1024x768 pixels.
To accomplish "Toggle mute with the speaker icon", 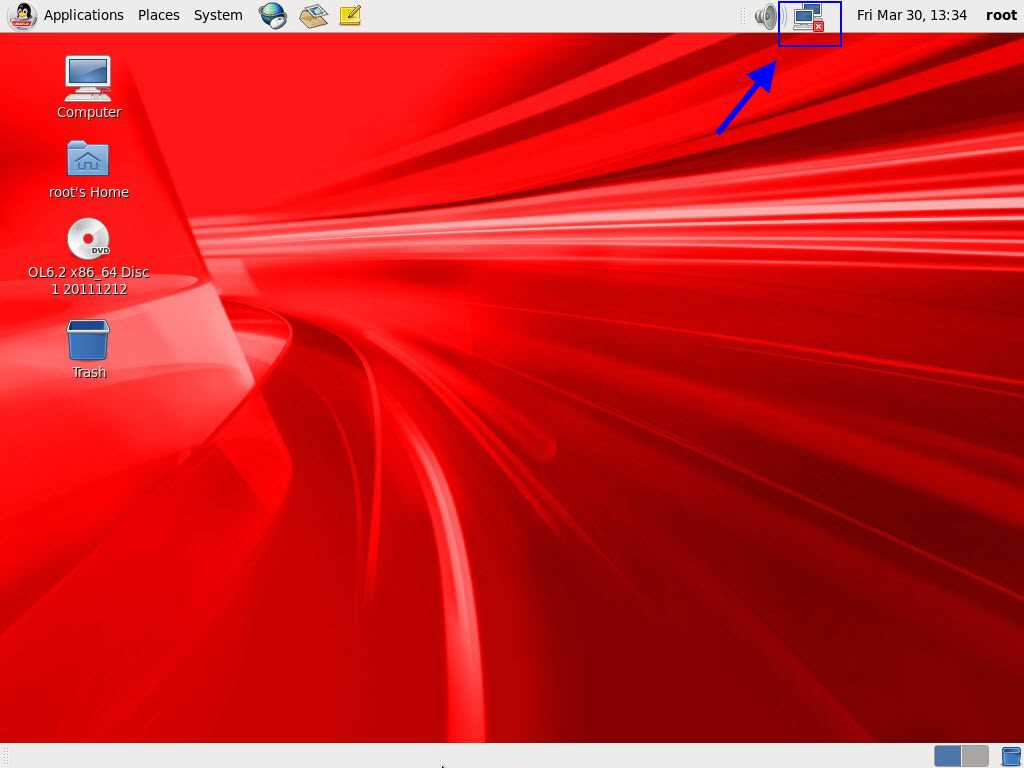I will tap(765, 15).
